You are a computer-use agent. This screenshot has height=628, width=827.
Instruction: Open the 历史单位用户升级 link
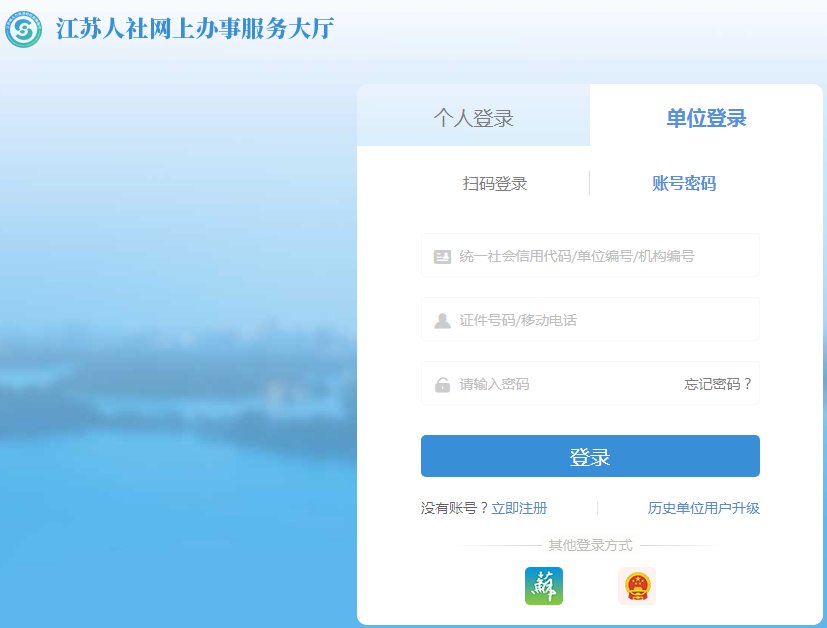(704, 508)
